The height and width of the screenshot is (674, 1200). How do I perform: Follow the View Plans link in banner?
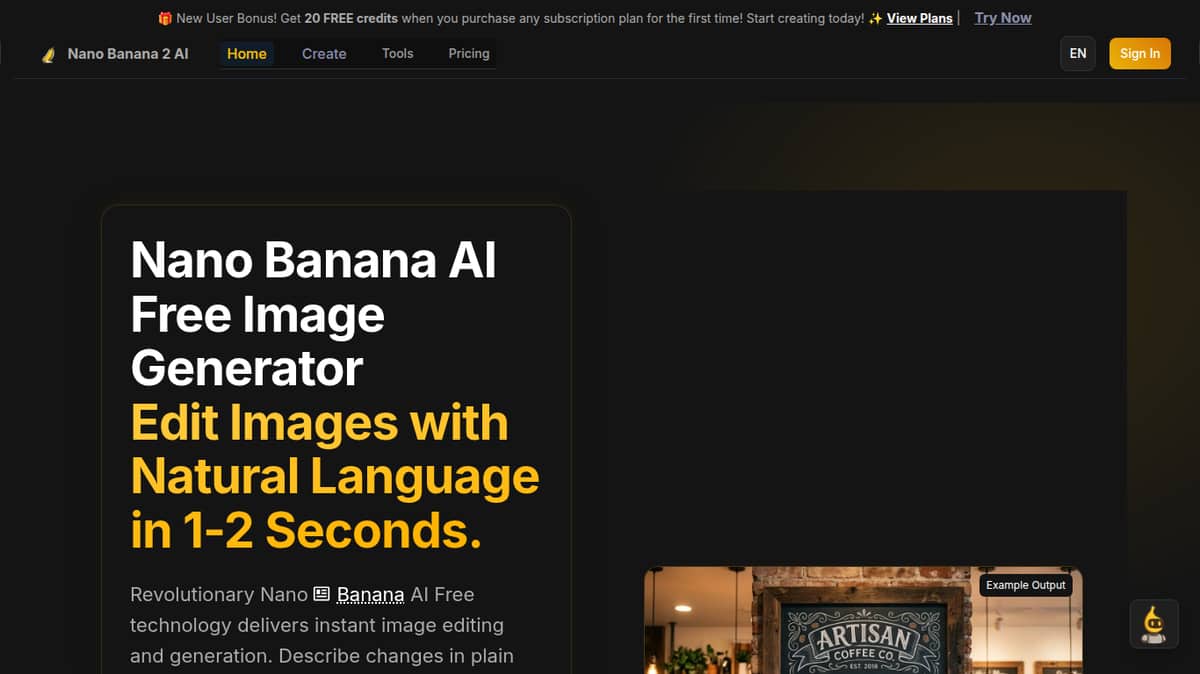pos(920,18)
